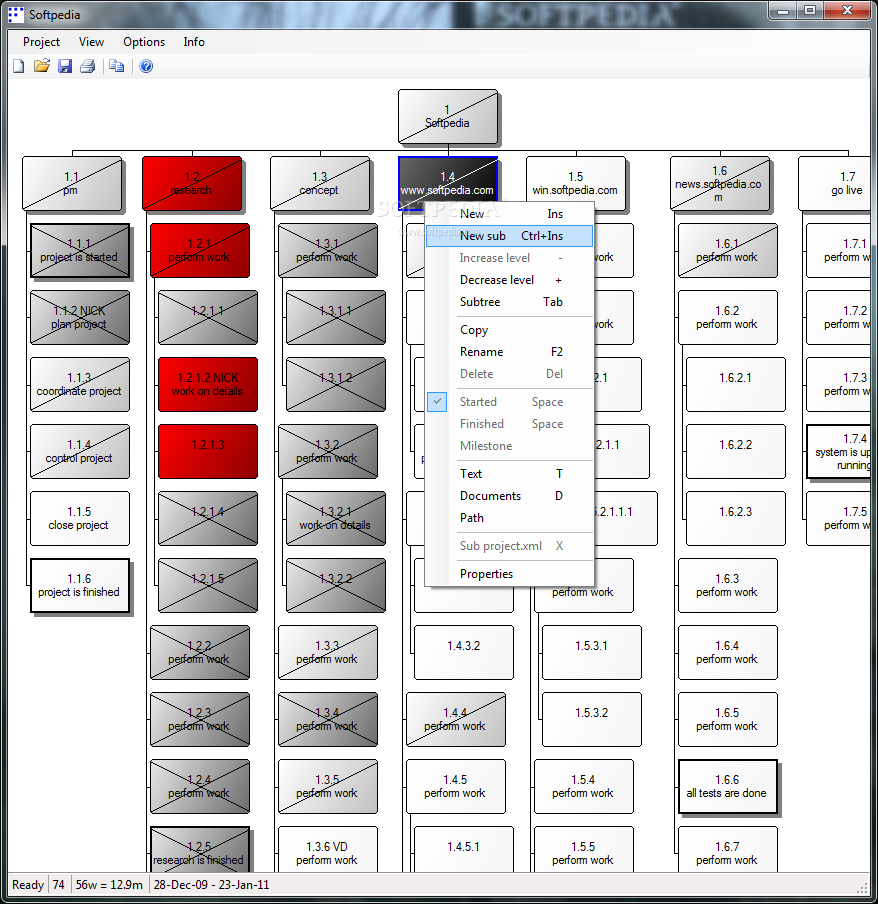Choose Documents in the context menu
Screen dimensions: 878x904
click(x=510, y=496)
